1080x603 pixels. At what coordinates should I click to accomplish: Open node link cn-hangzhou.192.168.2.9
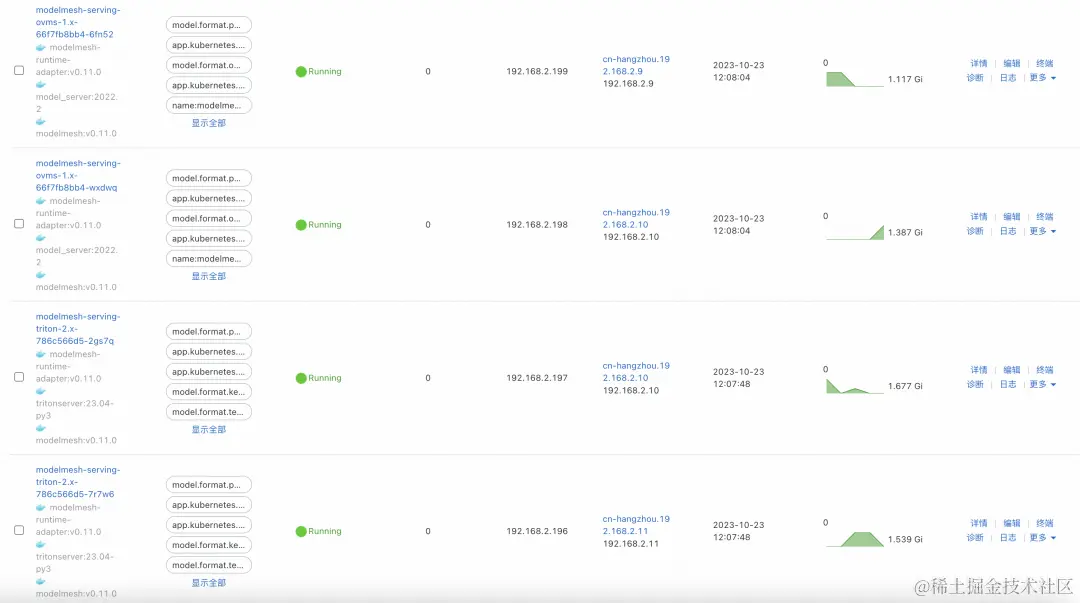click(636, 65)
